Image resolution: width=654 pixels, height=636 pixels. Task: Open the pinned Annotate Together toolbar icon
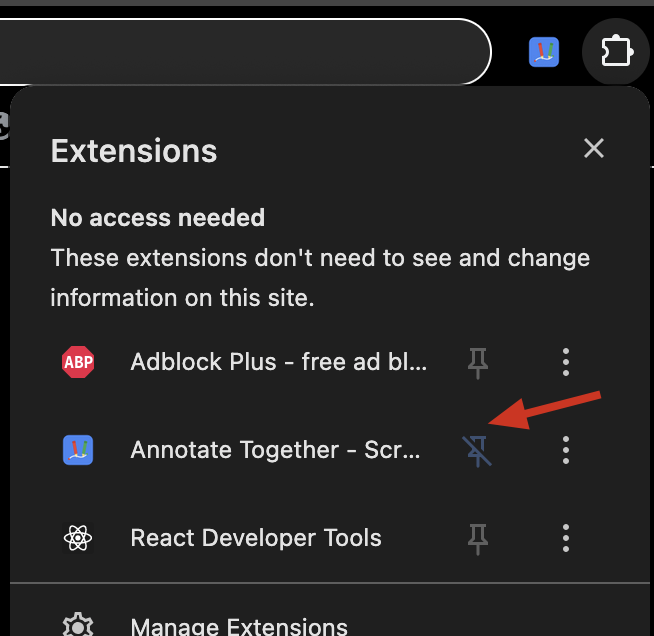coord(544,52)
